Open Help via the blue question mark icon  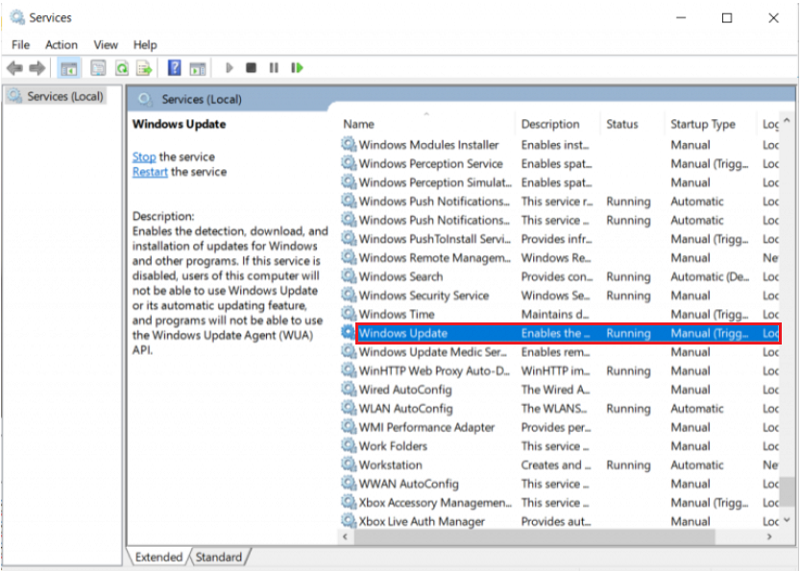[x=174, y=68]
